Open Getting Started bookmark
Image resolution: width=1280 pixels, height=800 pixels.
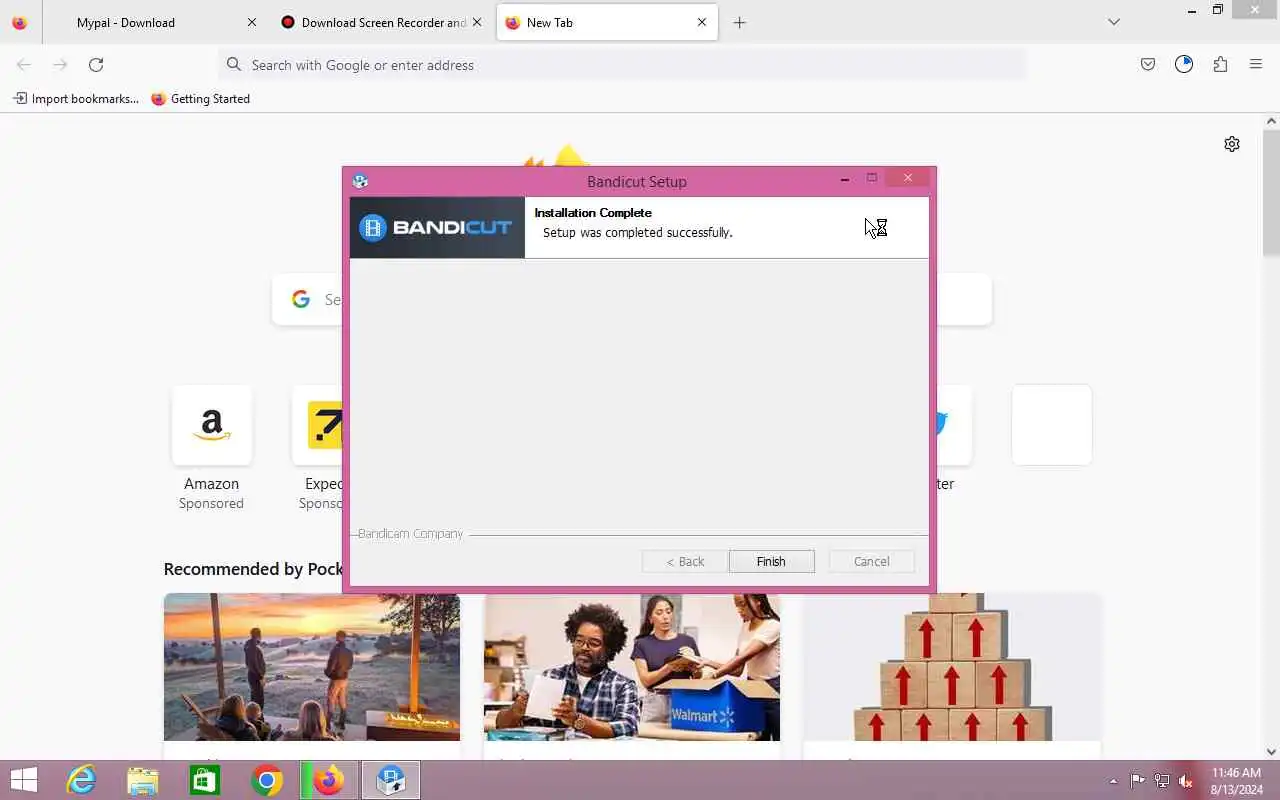coord(200,98)
